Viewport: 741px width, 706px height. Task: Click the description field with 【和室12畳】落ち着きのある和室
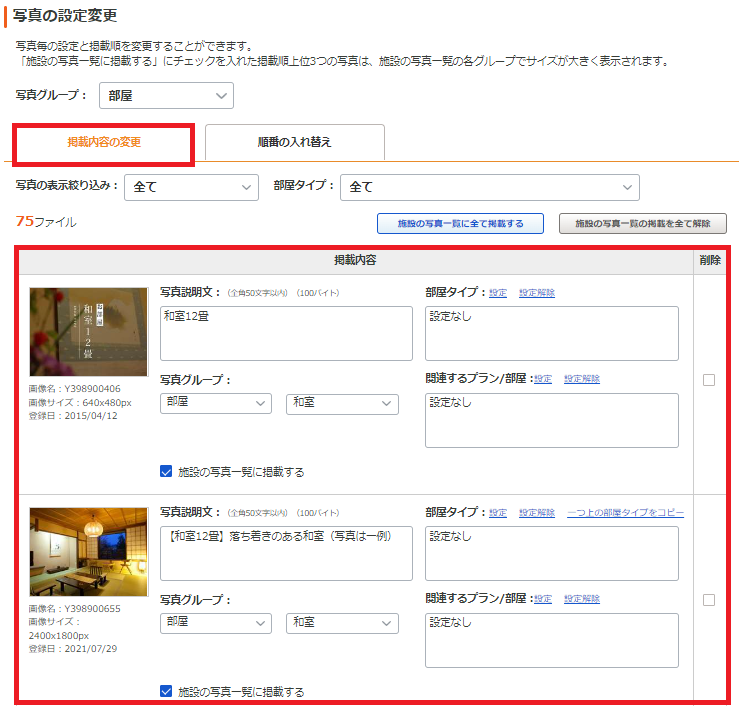pos(286,553)
